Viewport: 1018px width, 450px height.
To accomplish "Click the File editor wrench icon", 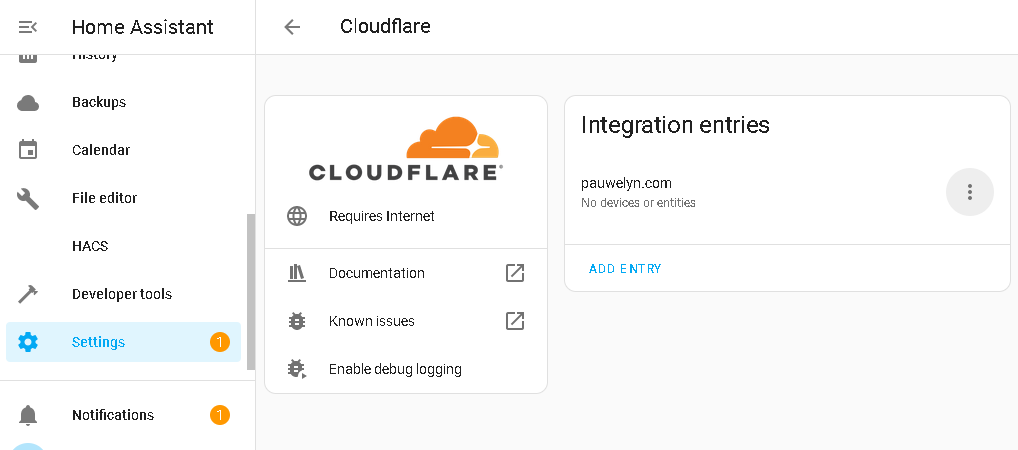I will coord(28,199).
